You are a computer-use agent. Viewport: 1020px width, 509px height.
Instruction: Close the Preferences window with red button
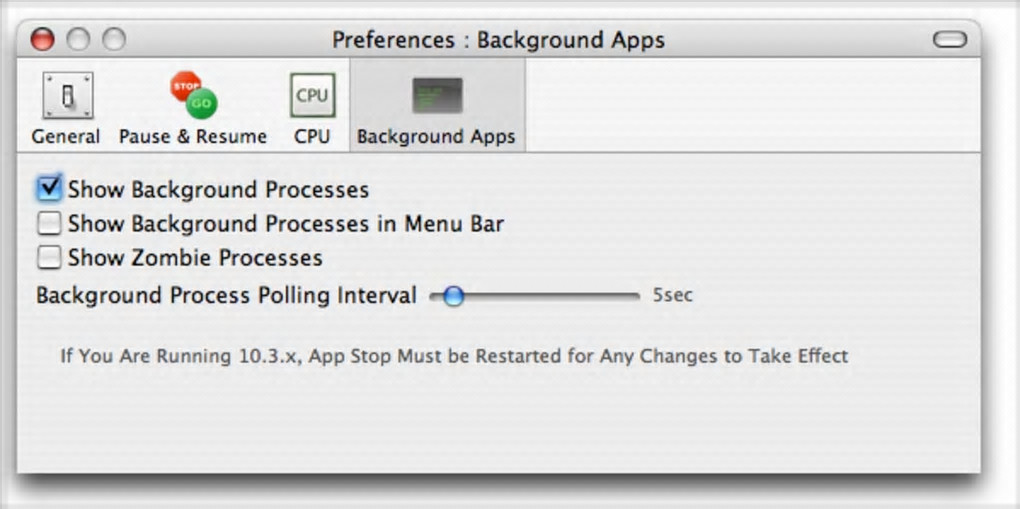coord(42,40)
